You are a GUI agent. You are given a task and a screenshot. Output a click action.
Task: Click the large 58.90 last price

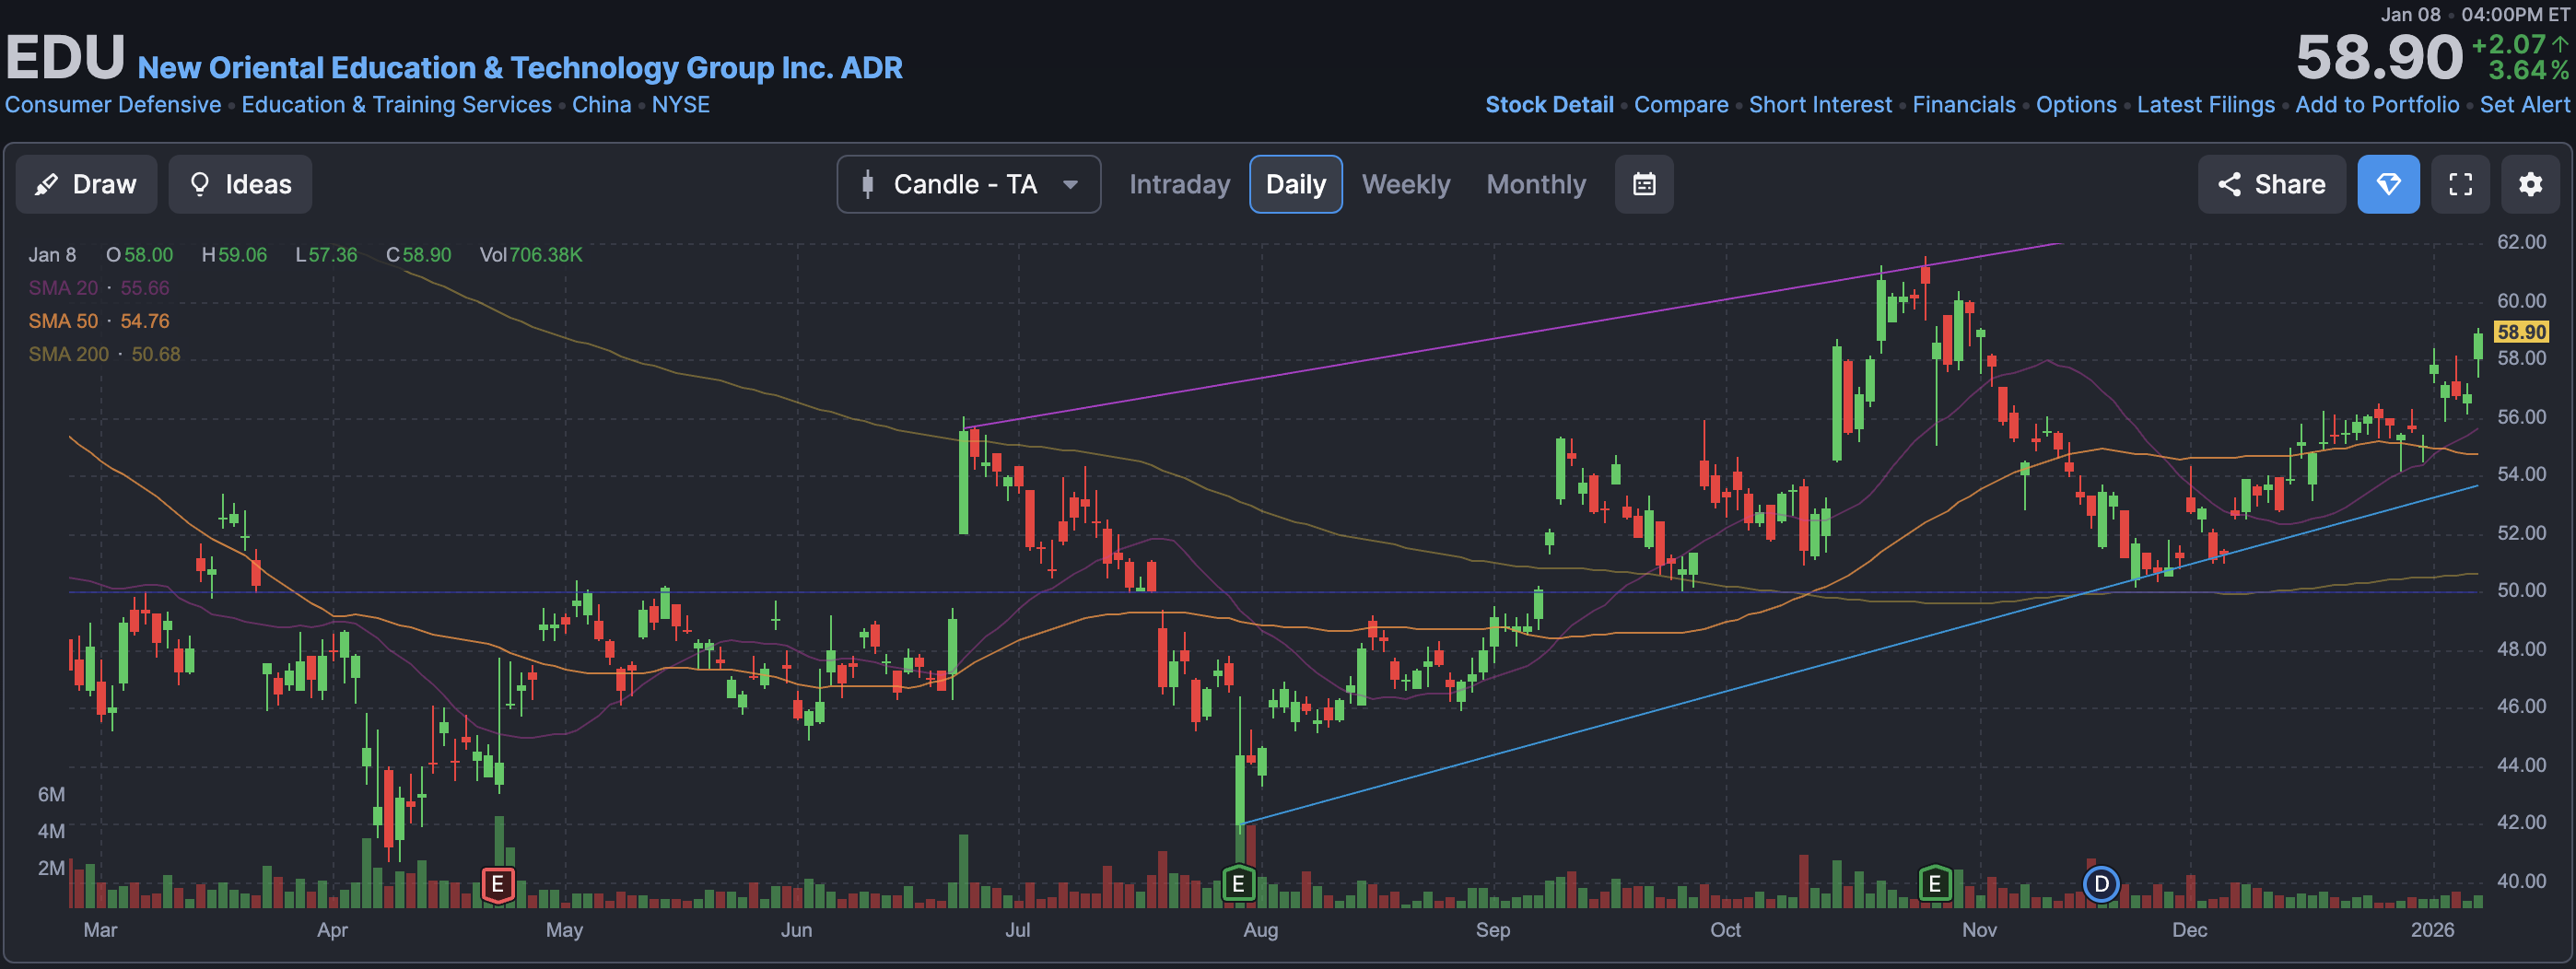(x=2378, y=57)
